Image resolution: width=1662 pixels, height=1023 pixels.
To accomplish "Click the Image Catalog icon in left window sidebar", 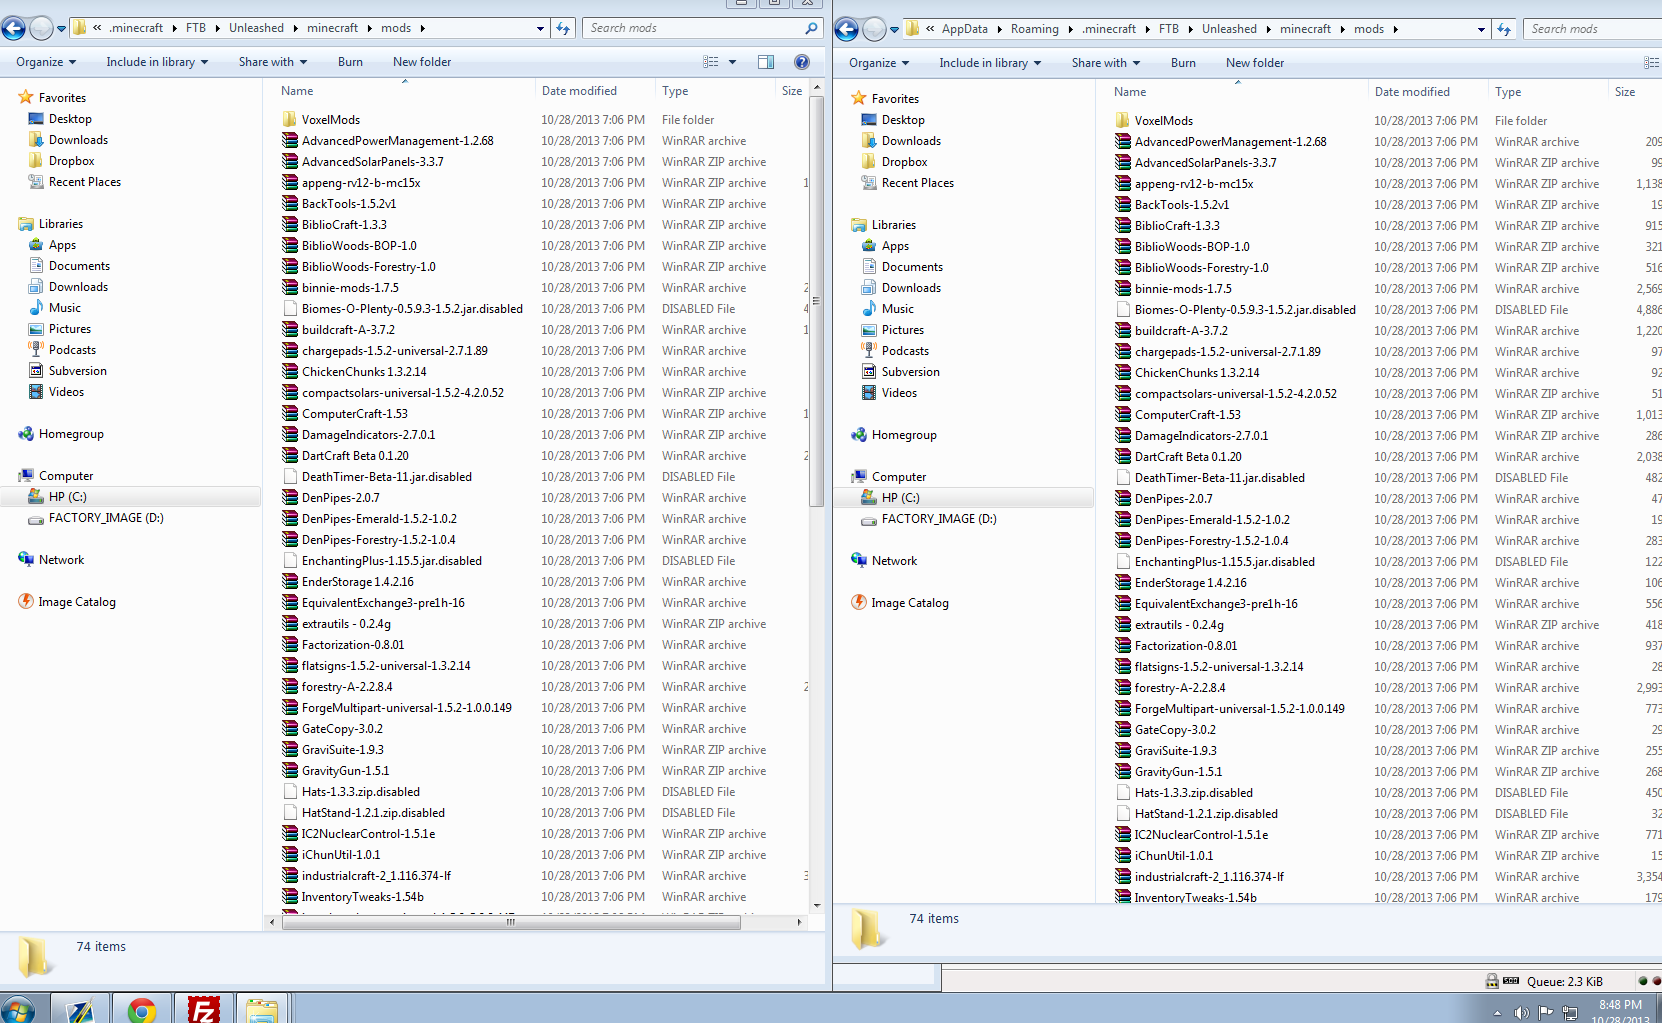I will pyautogui.click(x=26, y=602).
